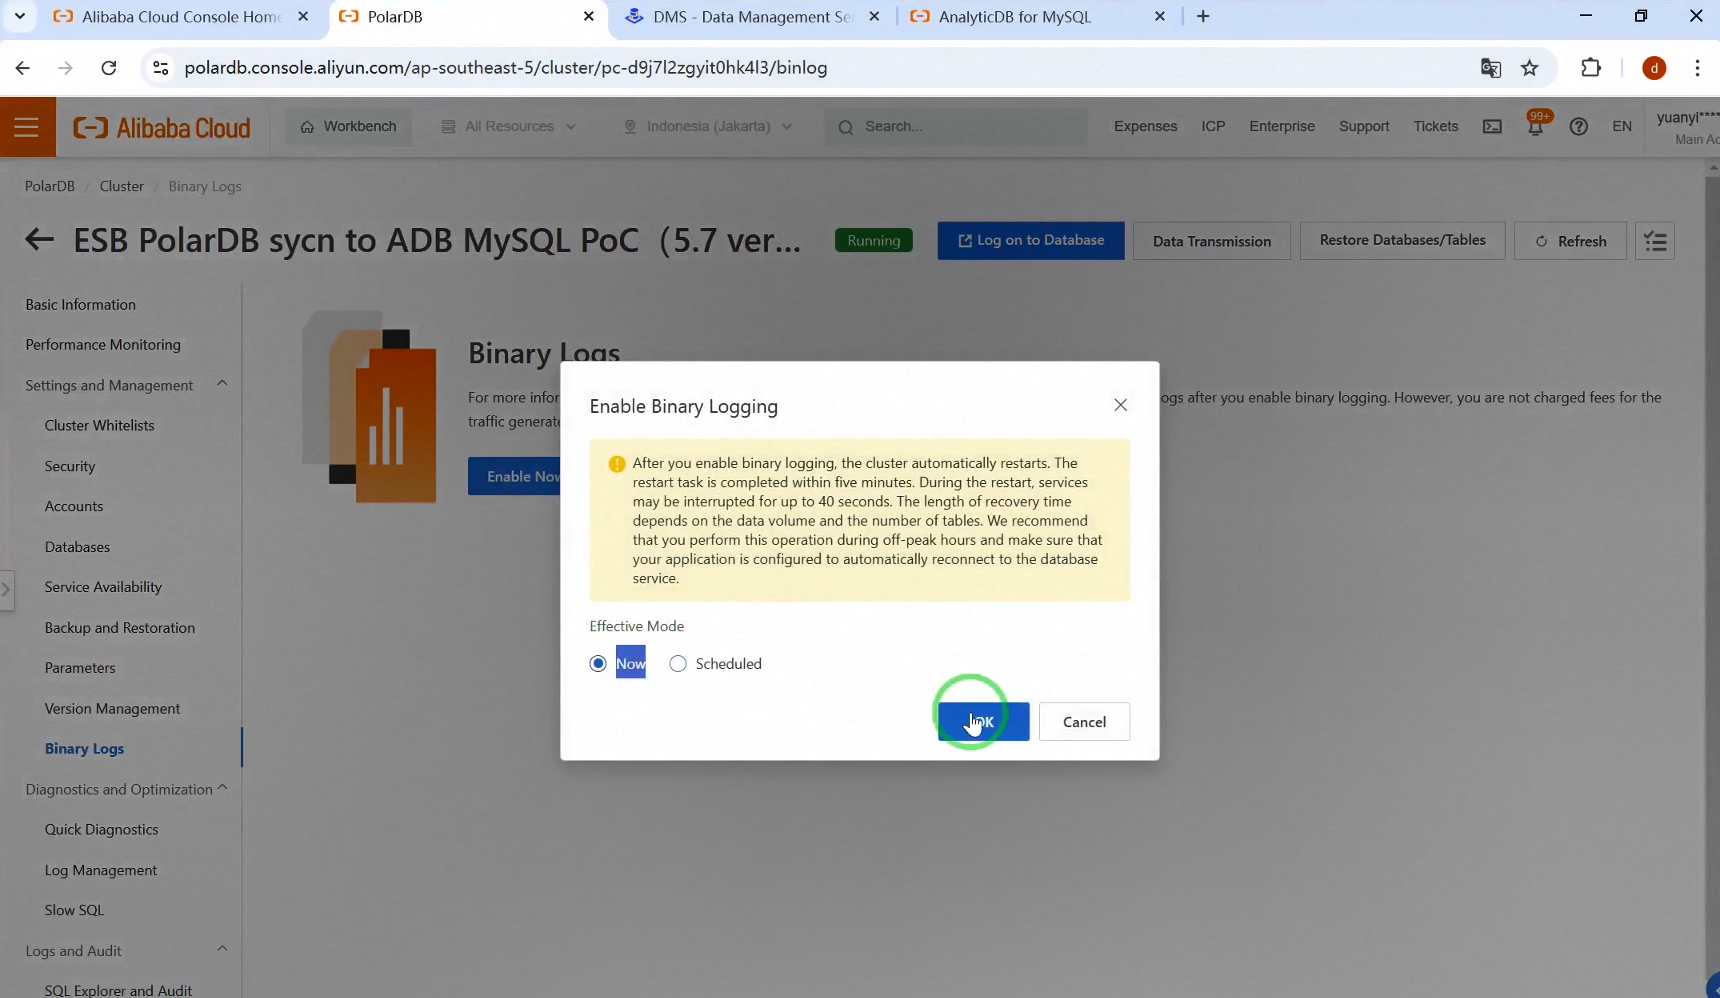This screenshot has width=1720, height=998.
Task: Click the translate page icon
Action: 1491,68
